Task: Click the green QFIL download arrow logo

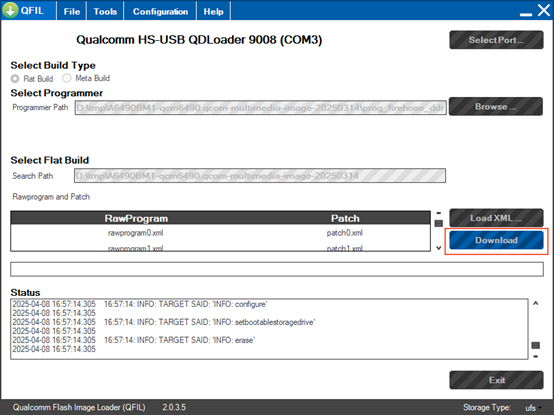Action: tap(10, 10)
